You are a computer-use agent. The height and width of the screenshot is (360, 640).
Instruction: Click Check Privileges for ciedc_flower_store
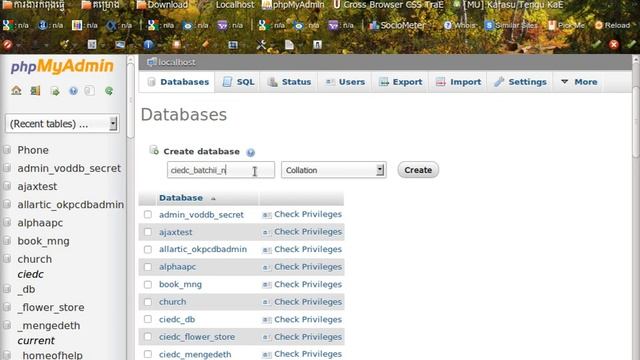click(x=308, y=337)
